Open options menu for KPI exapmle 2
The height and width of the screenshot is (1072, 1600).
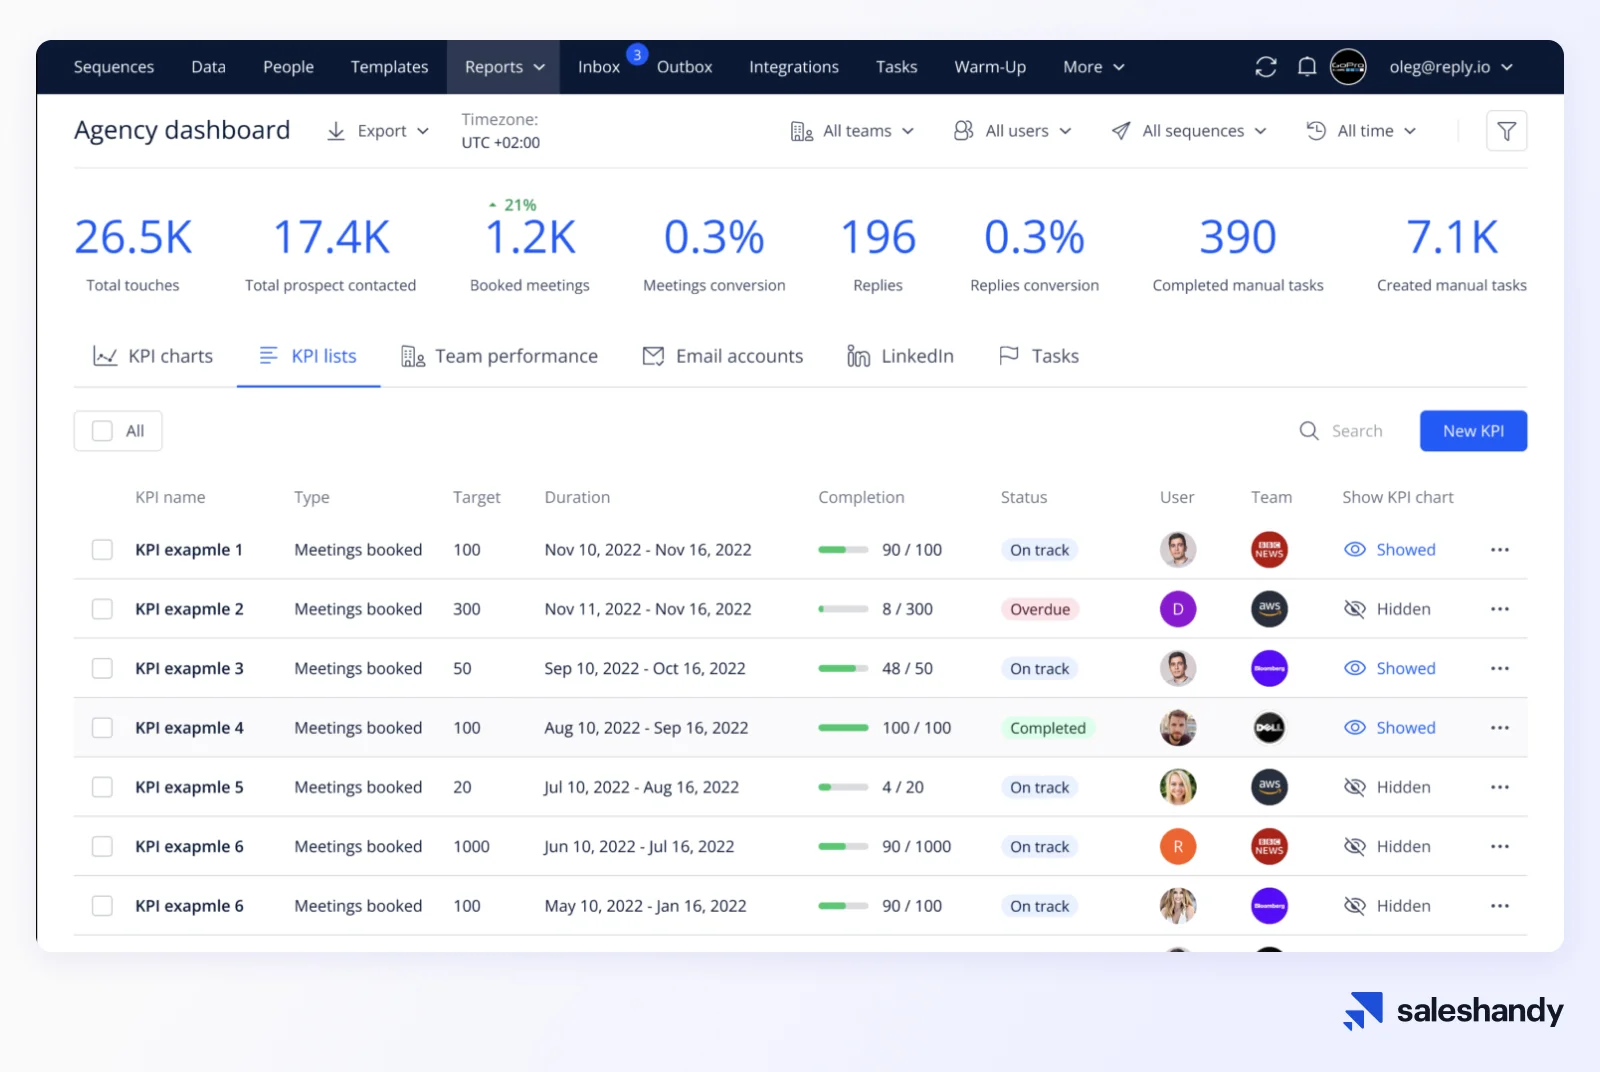click(1499, 609)
